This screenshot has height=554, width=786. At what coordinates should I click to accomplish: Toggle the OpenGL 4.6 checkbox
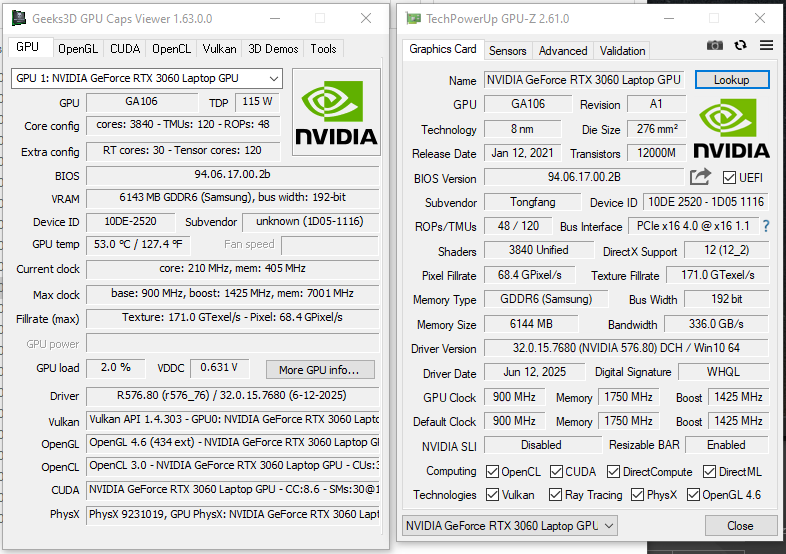(693, 495)
